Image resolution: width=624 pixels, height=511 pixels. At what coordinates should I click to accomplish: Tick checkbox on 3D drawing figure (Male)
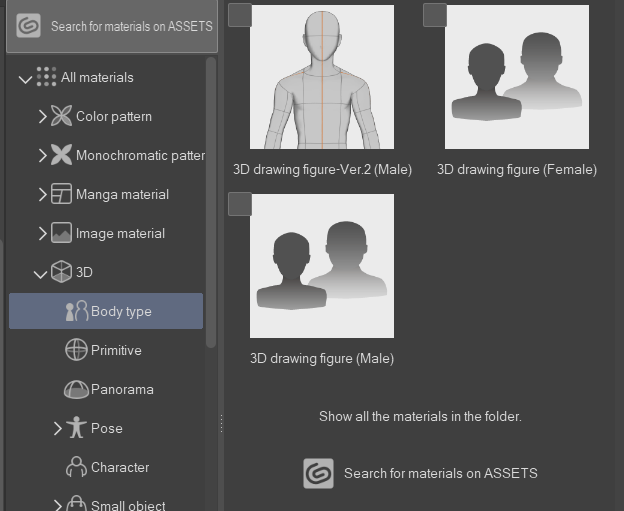240,204
